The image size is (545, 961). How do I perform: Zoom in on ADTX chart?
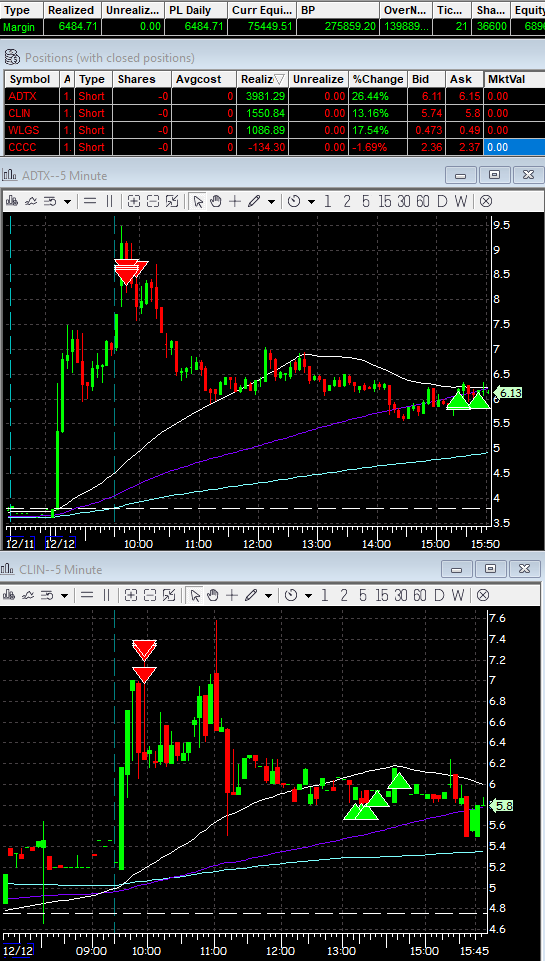[x=134, y=201]
